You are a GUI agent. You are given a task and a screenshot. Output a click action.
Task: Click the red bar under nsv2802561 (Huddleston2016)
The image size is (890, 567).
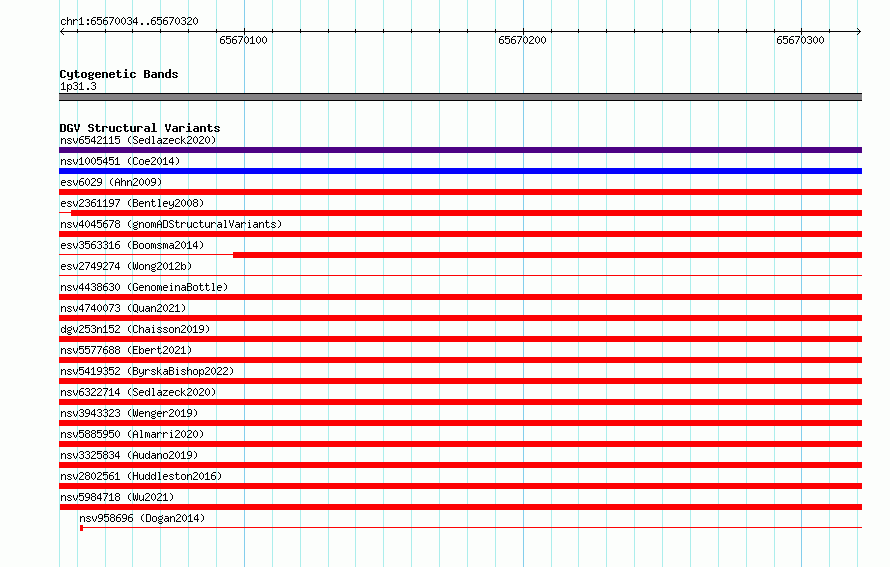click(x=460, y=486)
